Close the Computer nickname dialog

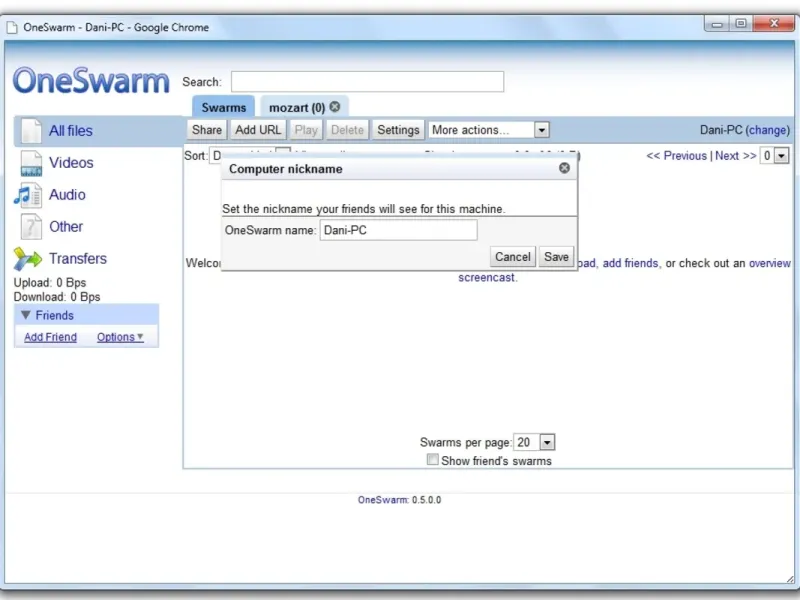pos(564,168)
